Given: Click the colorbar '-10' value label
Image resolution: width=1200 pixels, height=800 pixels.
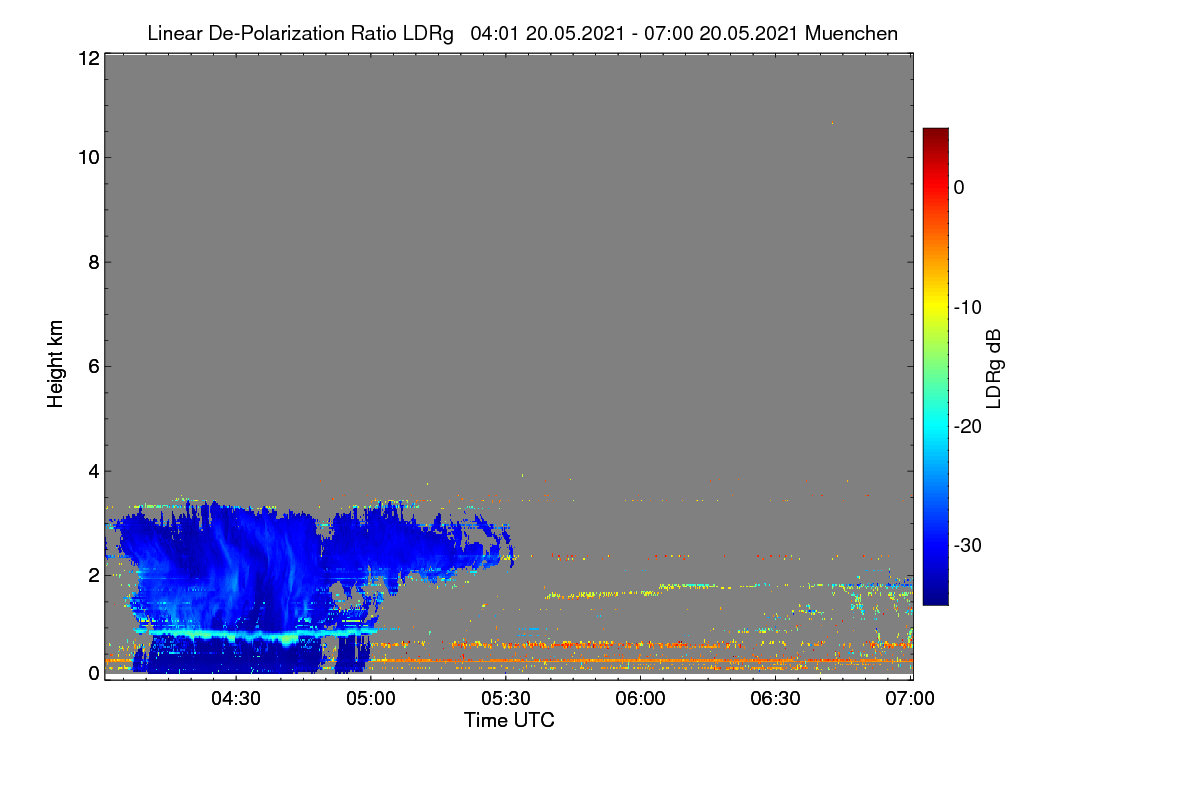Looking at the screenshot, I should 968,307.
